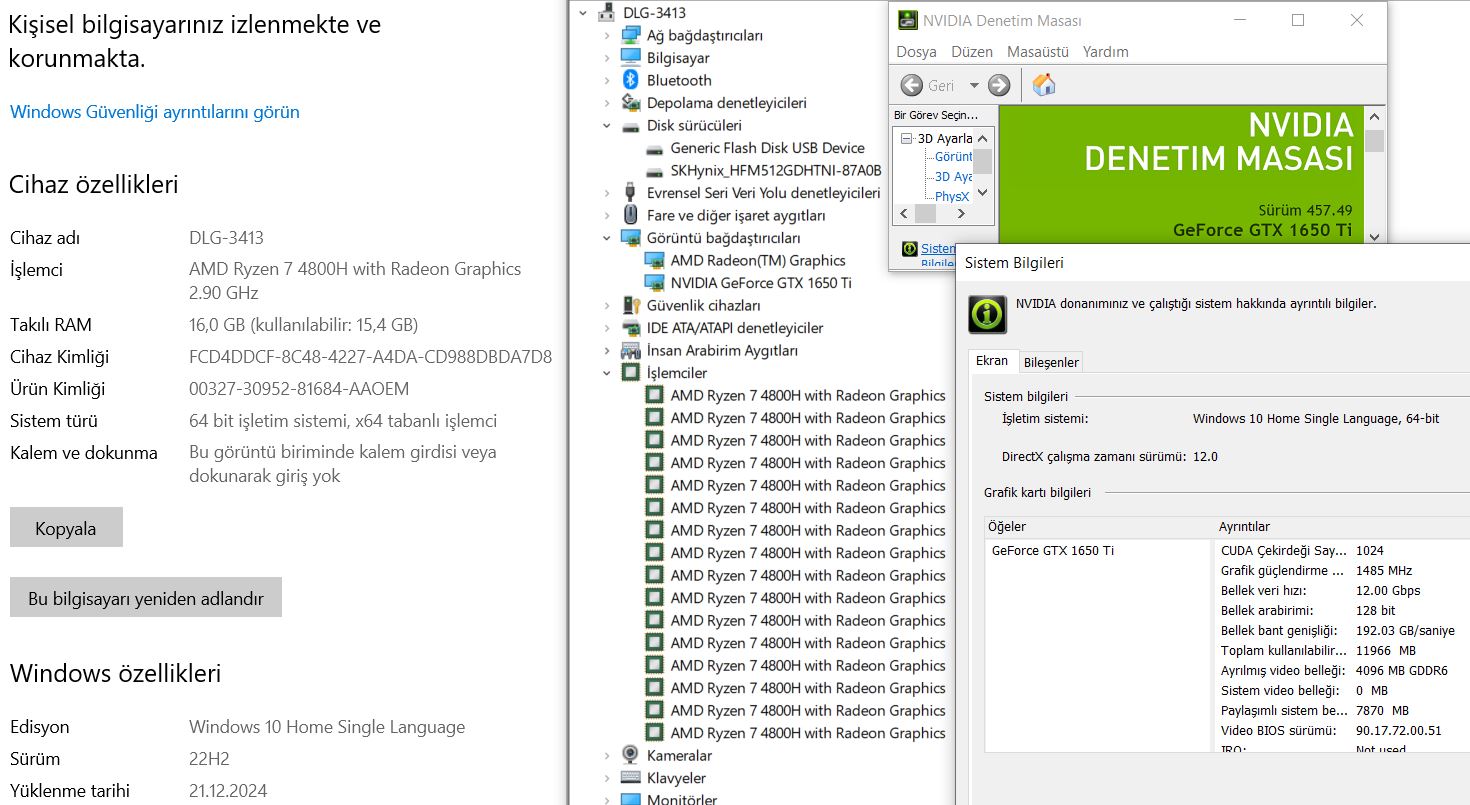This screenshot has height=805, width=1470.
Task: Click the task tree vertical scrollbar down arrow
Action: pyautogui.click(x=982, y=193)
